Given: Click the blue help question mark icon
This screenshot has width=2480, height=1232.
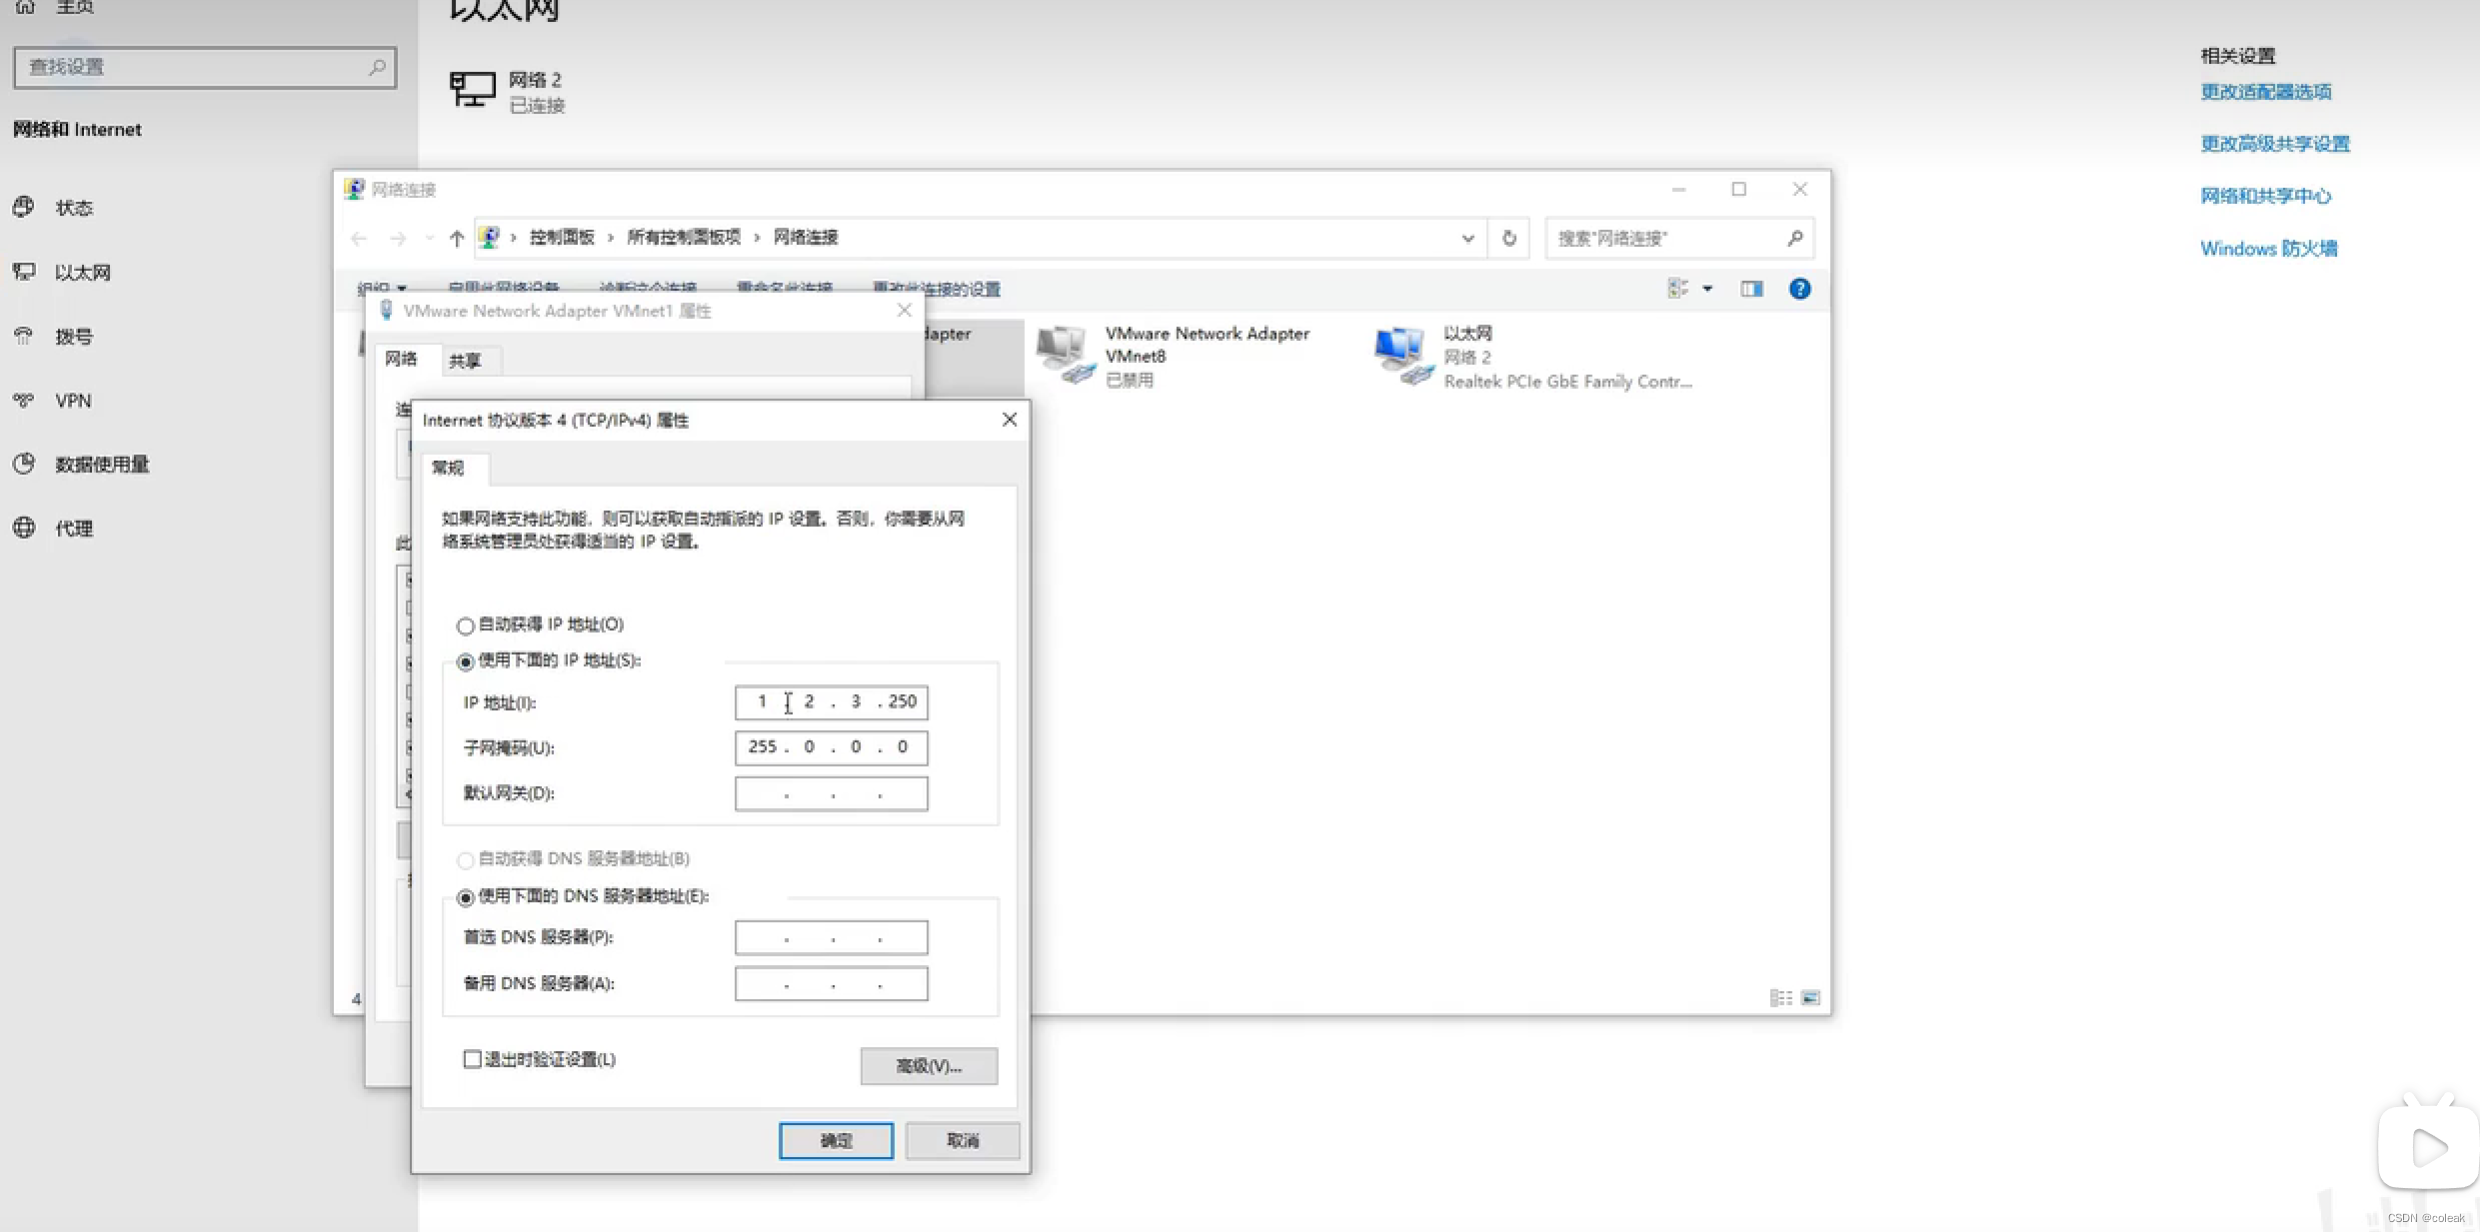Looking at the screenshot, I should pos(1799,289).
